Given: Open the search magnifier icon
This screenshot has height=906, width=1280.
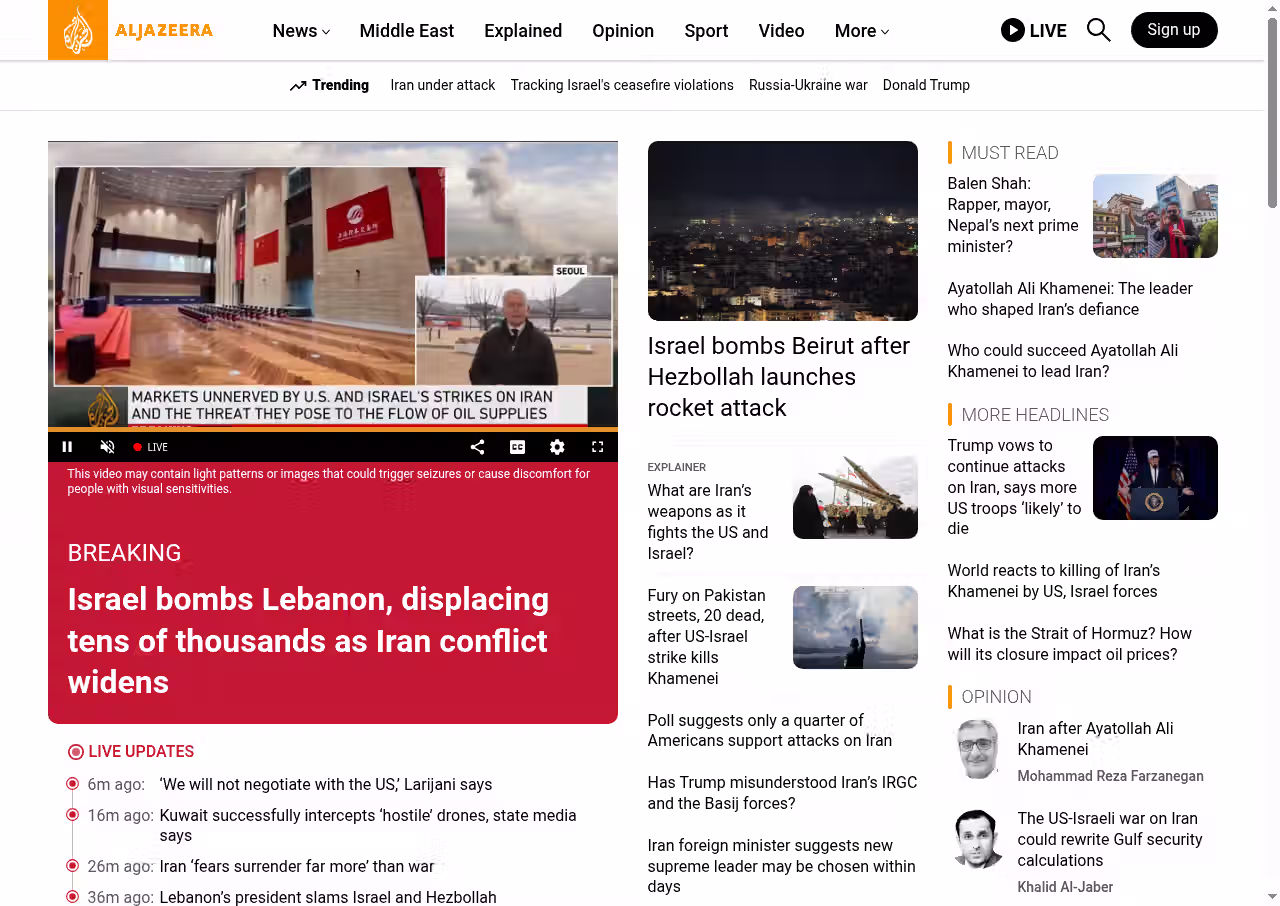Looking at the screenshot, I should pos(1098,30).
